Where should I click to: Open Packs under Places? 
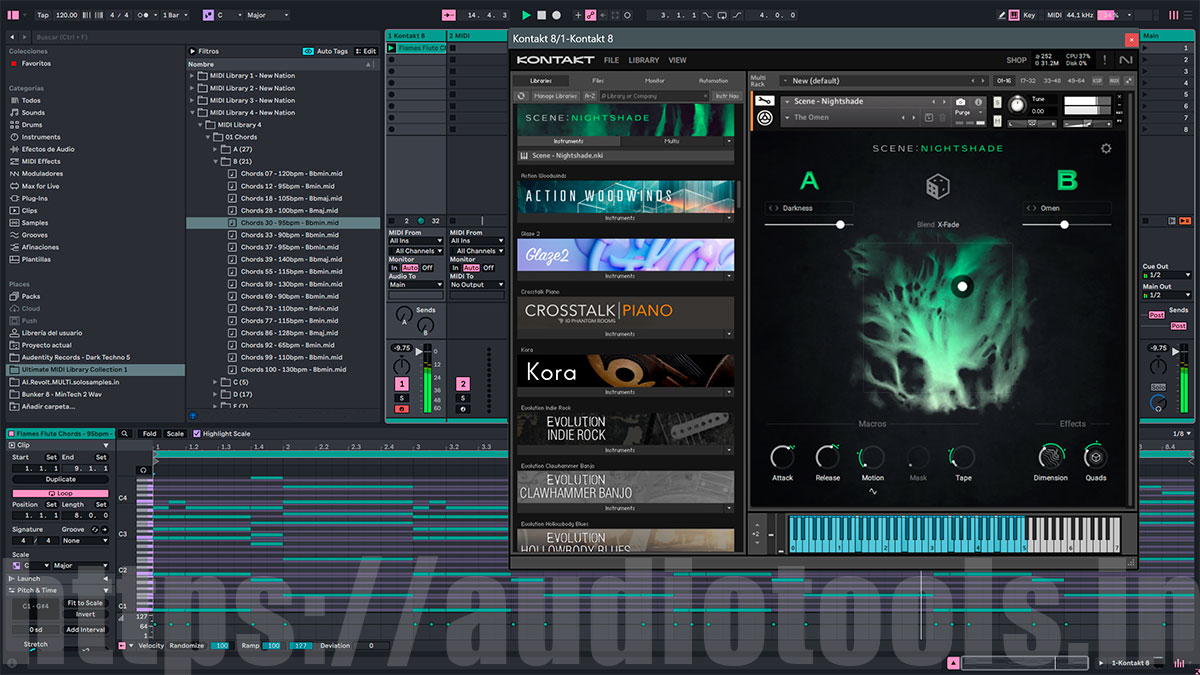(30, 296)
